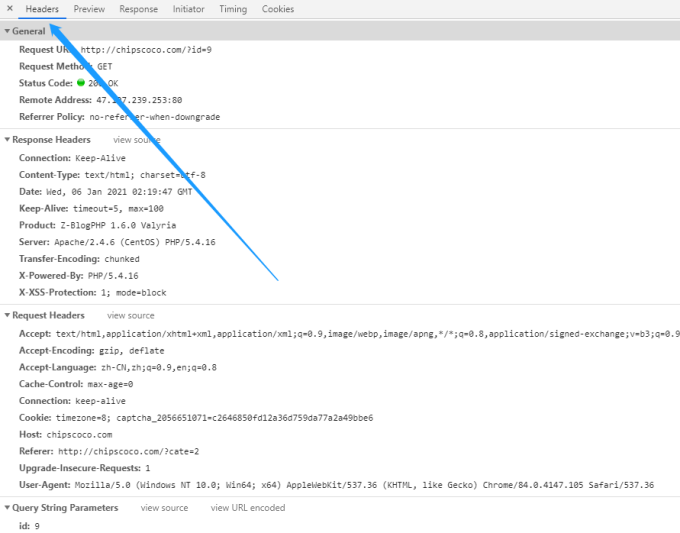Click view source next to Request Headers
680x533 pixels.
(x=131, y=315)
